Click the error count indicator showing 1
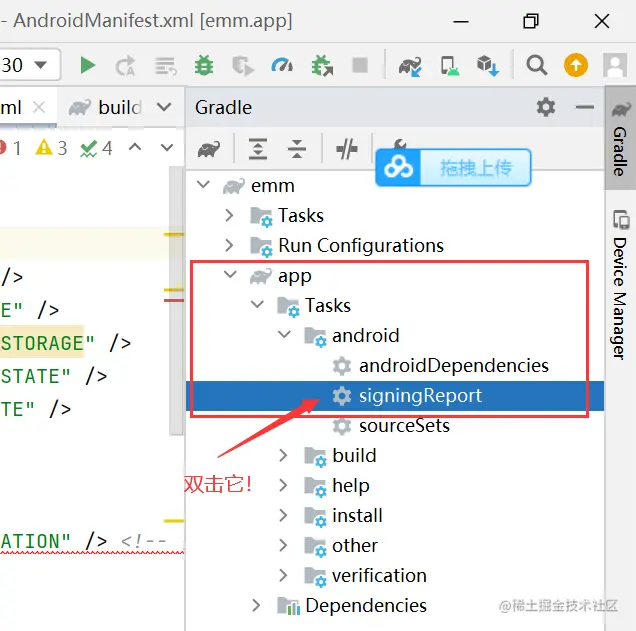636x631 pixels. click(11, 148)
